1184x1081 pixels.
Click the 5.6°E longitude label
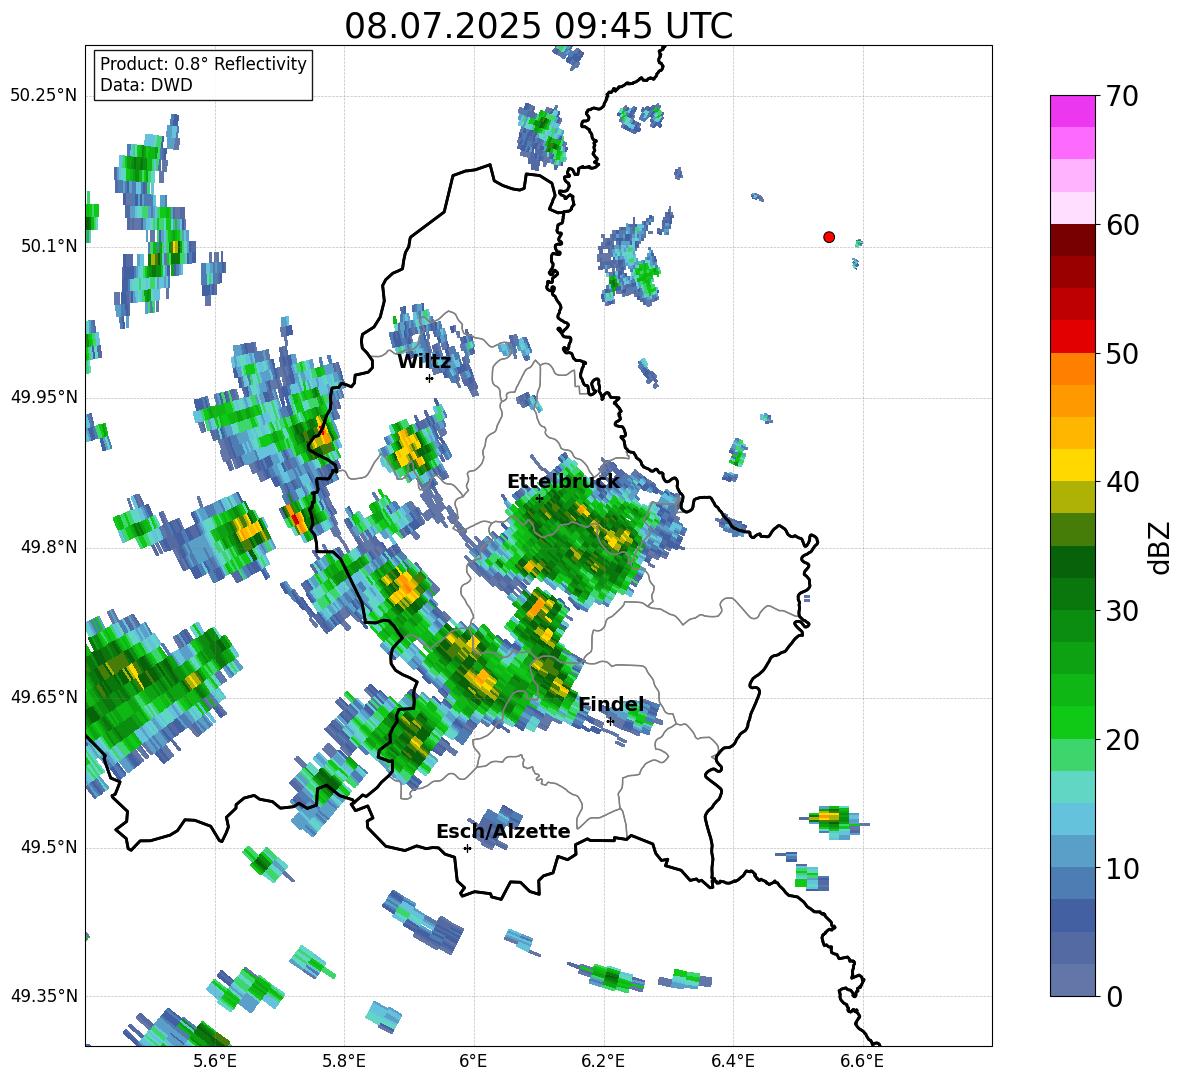[215, 1061]
